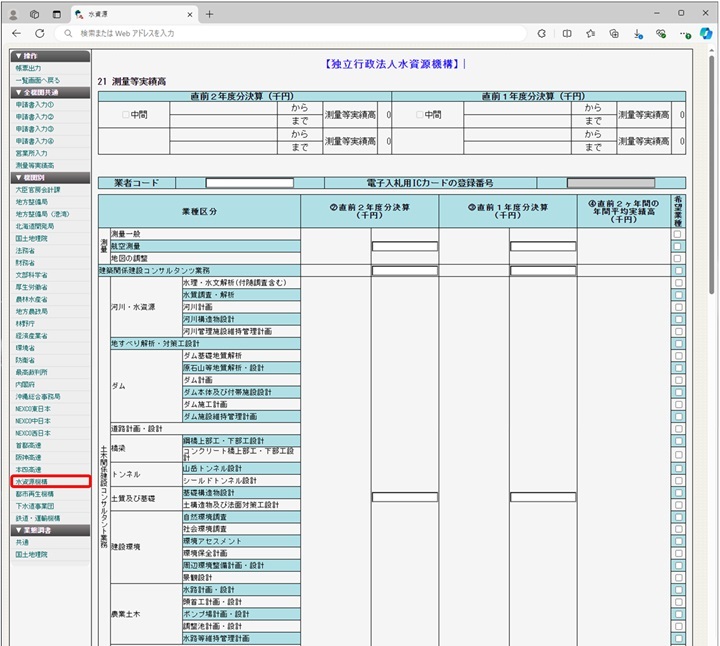Open 地方整備局（港湾） agency page
This screenshot has height=646, width=720.
click(42, 214)
